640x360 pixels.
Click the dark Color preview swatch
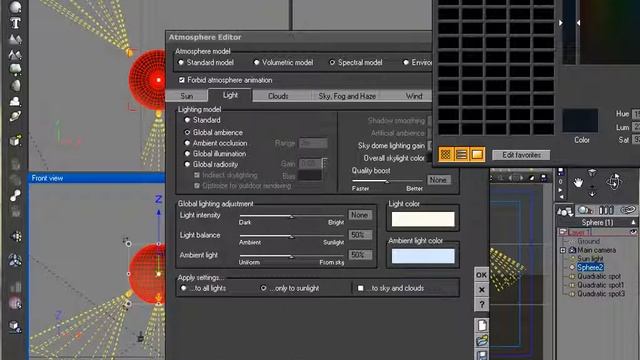click(580, 120)
